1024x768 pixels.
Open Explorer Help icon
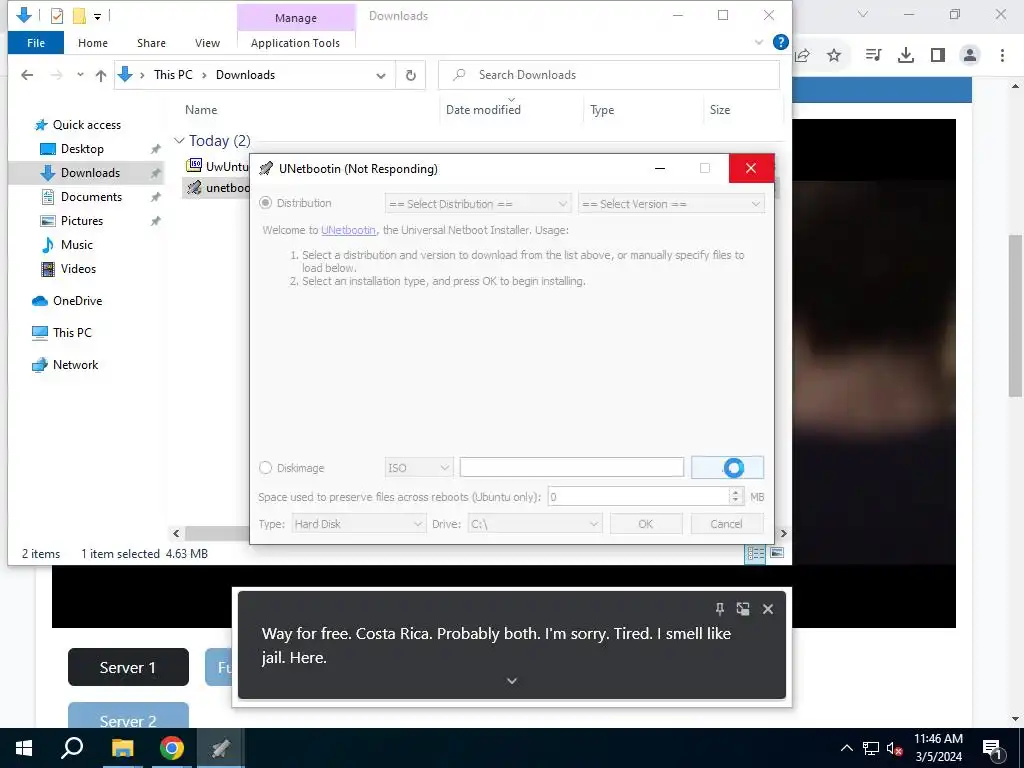click(780, 42)
